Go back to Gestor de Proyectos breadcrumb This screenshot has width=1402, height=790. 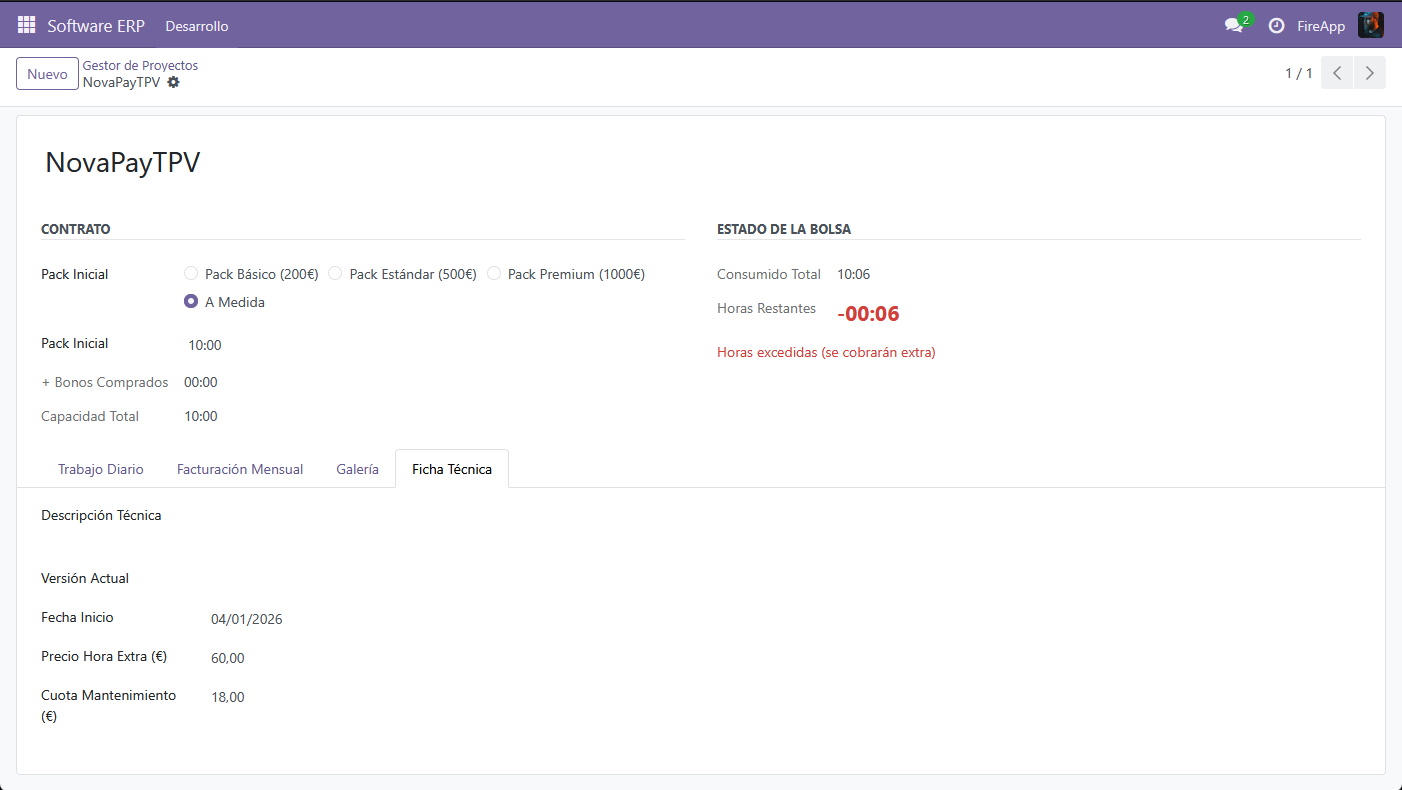click(x=140, y=65)
